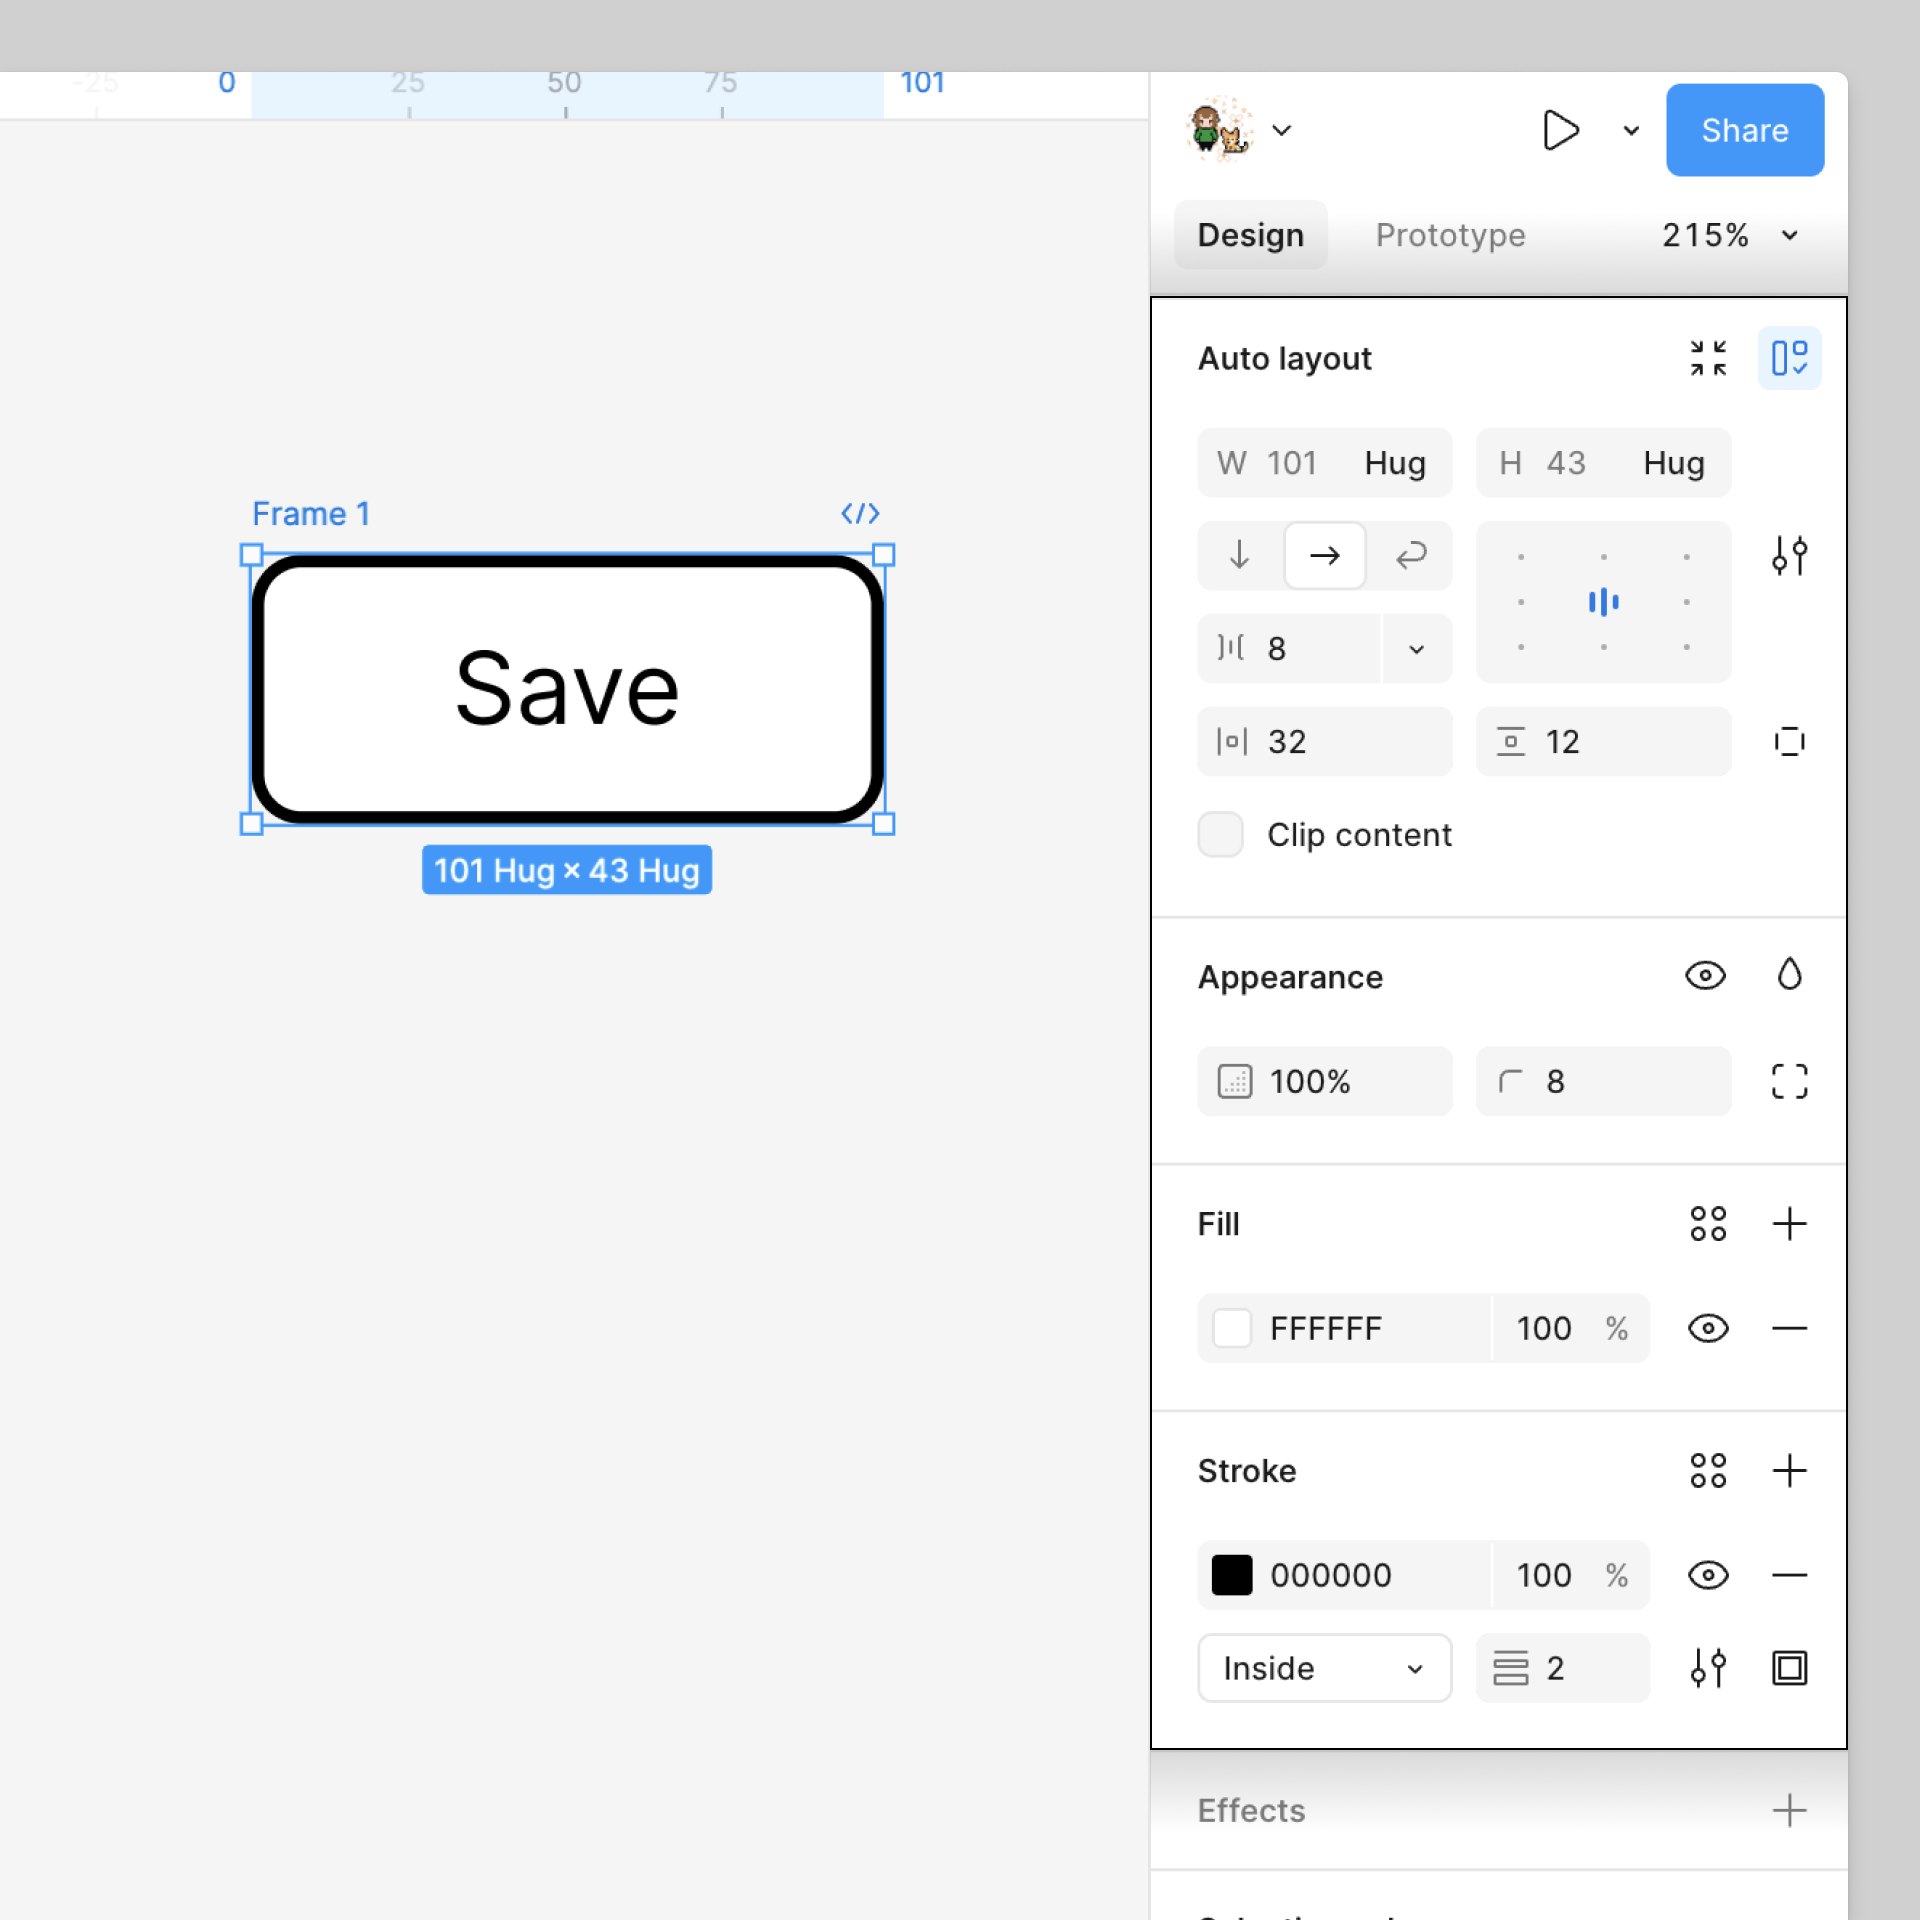The width and height of the screenshot is (1920, 1920).
Task: Hide the FFFFFF fill with eye icon
Action: coord(1708,1328)
